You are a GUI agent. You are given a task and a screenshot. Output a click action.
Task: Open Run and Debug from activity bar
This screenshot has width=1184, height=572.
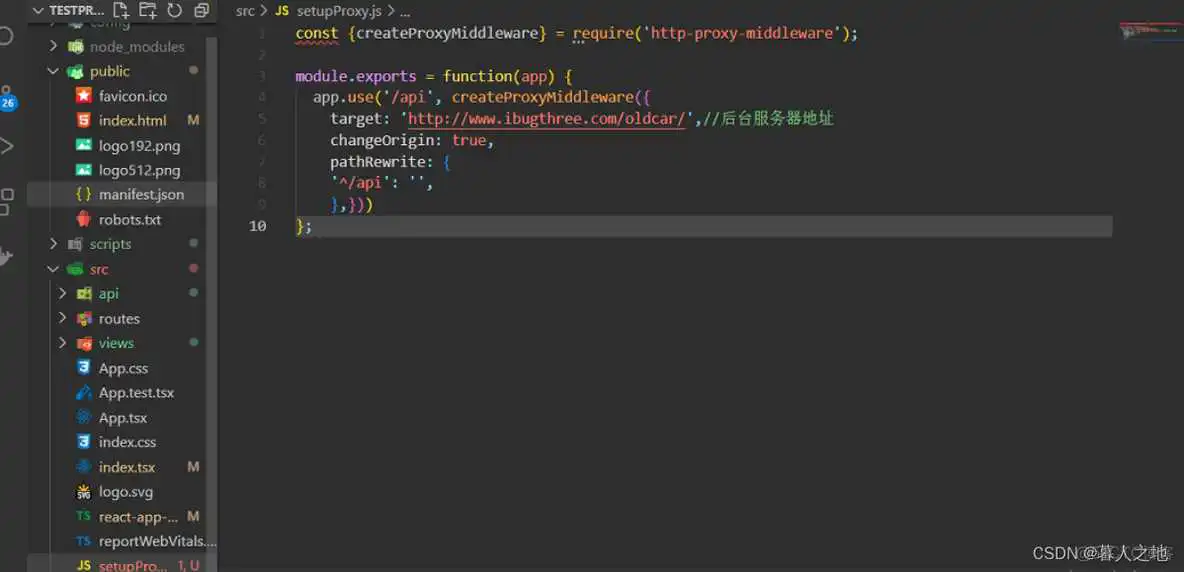pyautogui.click(x=7, y=146)
